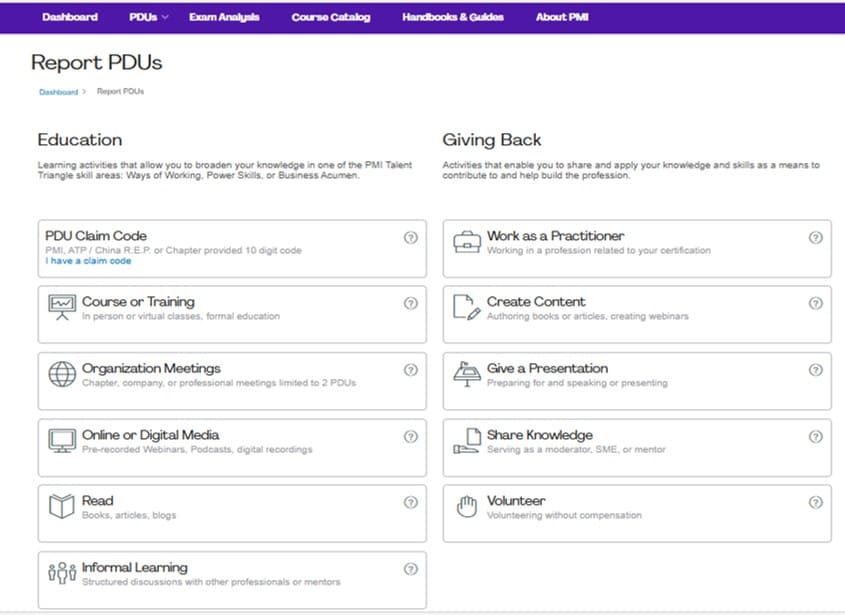Click the Online or Digital Media monitor icon
Screen dimensions: 845x615
point(62,441)
